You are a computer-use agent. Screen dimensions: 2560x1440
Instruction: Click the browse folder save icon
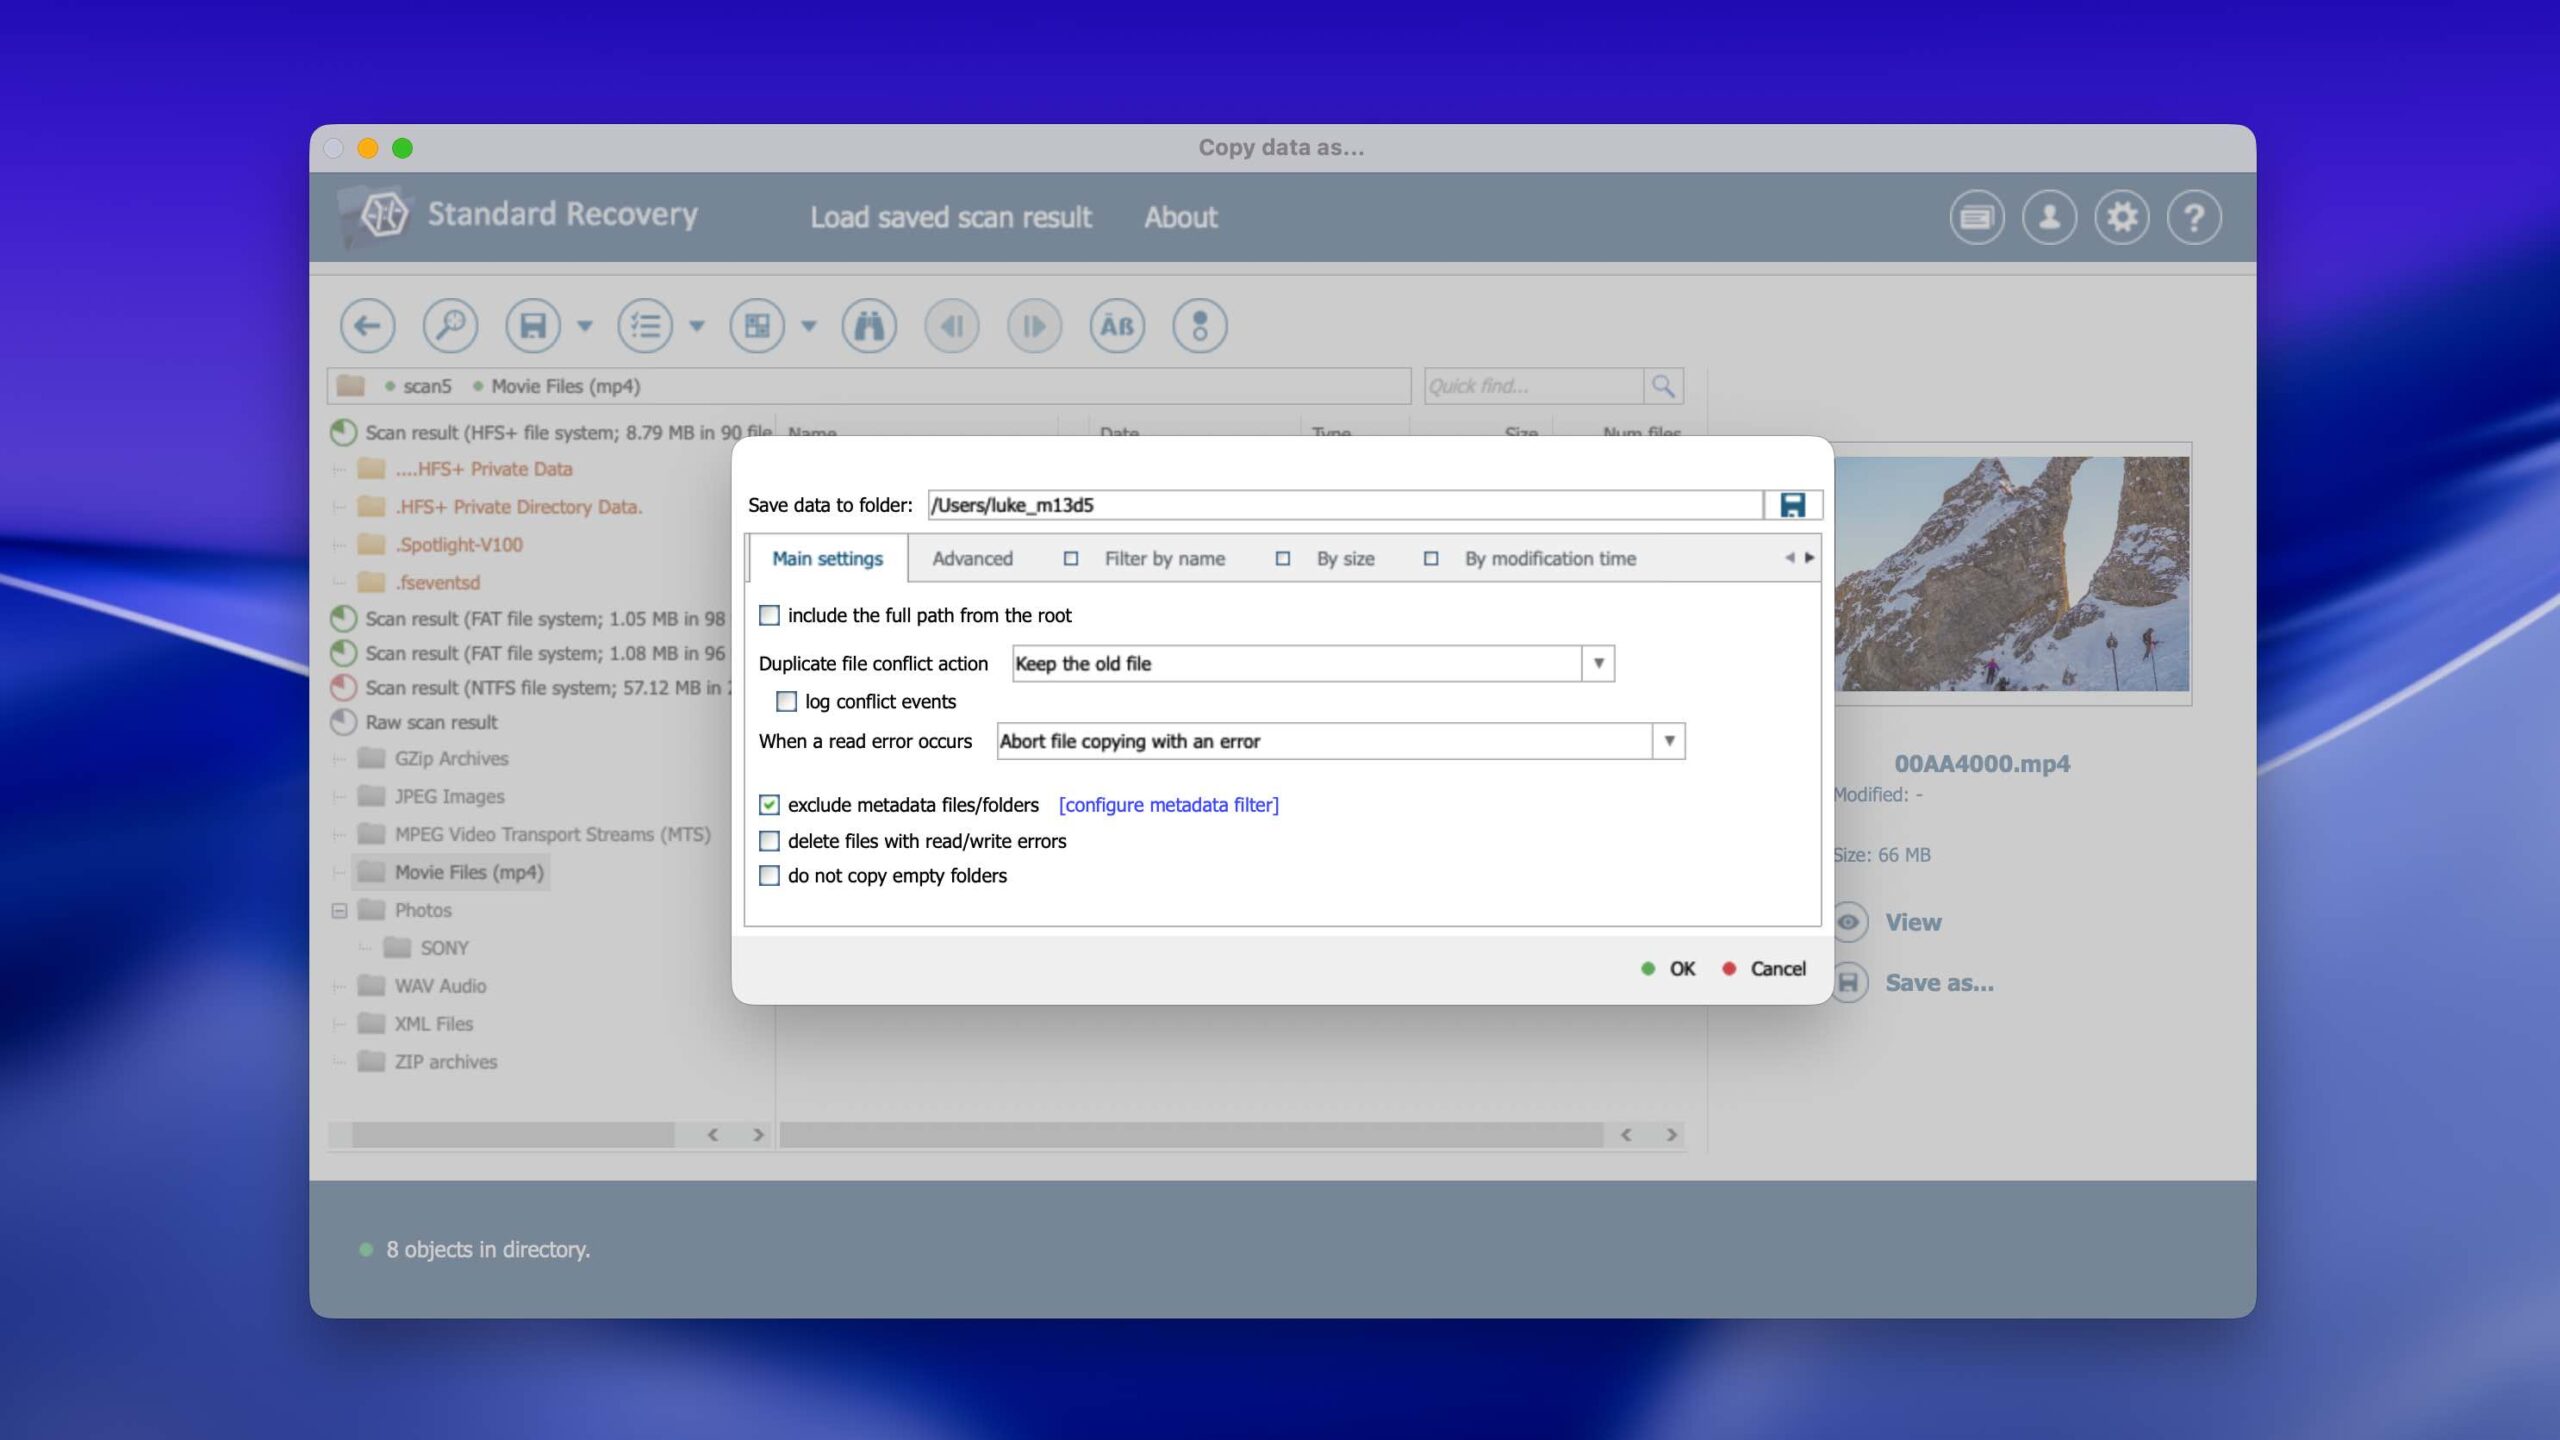[1792, 505]
